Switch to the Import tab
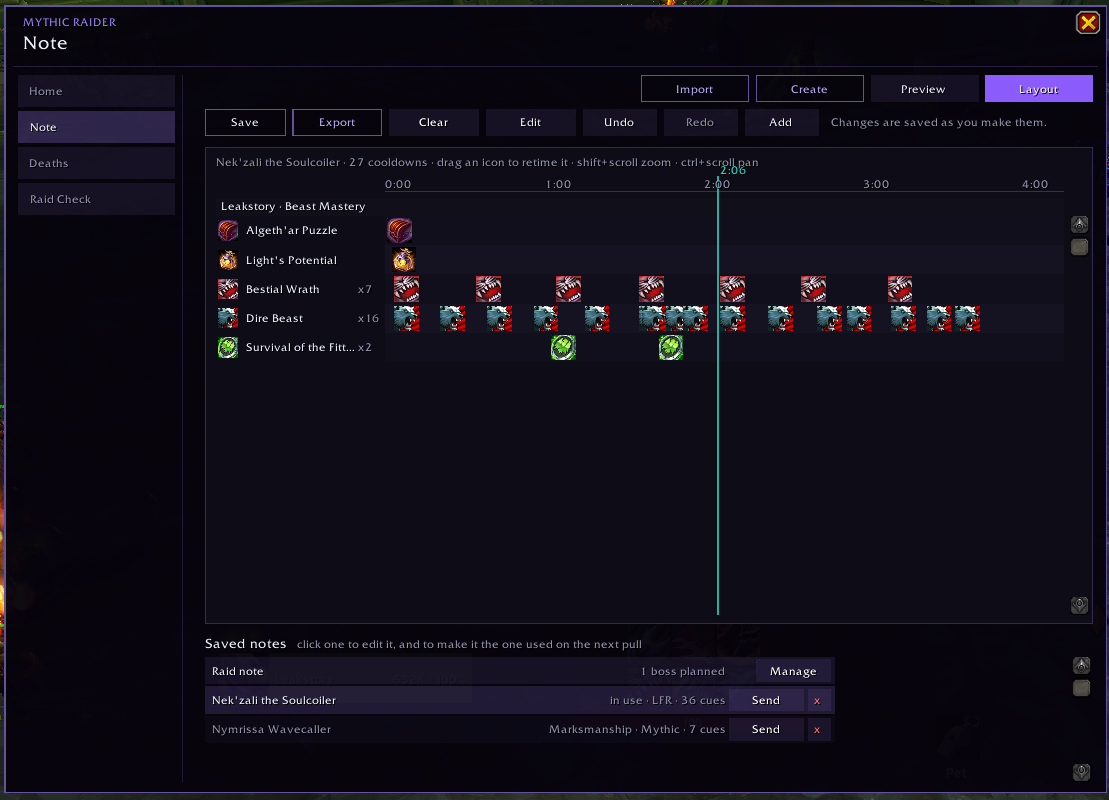Viewport: 1109px width, 800px height. 695,89
